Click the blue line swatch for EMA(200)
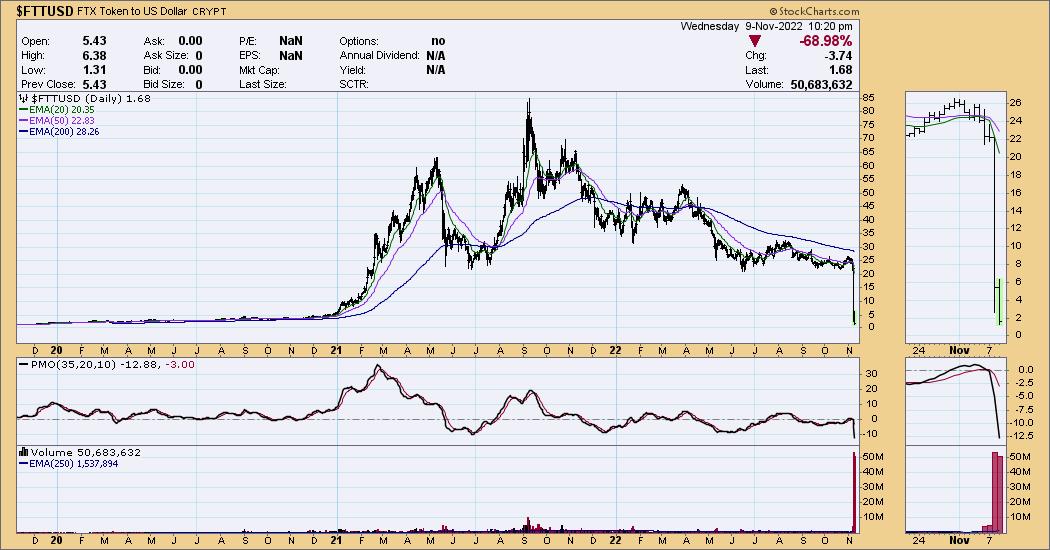The width and height of the screenshot is (1050, 550). (23, 132)
